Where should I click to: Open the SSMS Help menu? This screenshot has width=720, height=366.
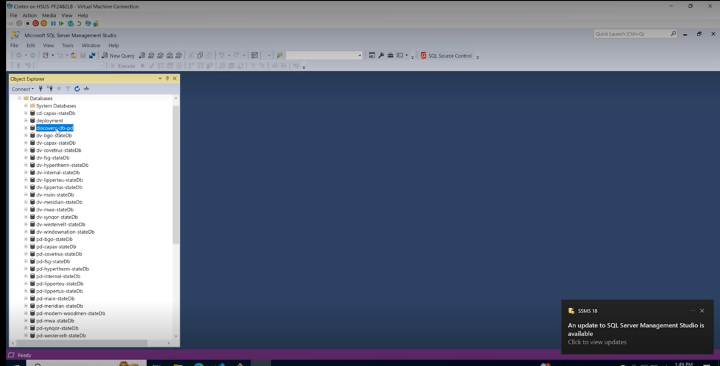(x=113, y=45)
